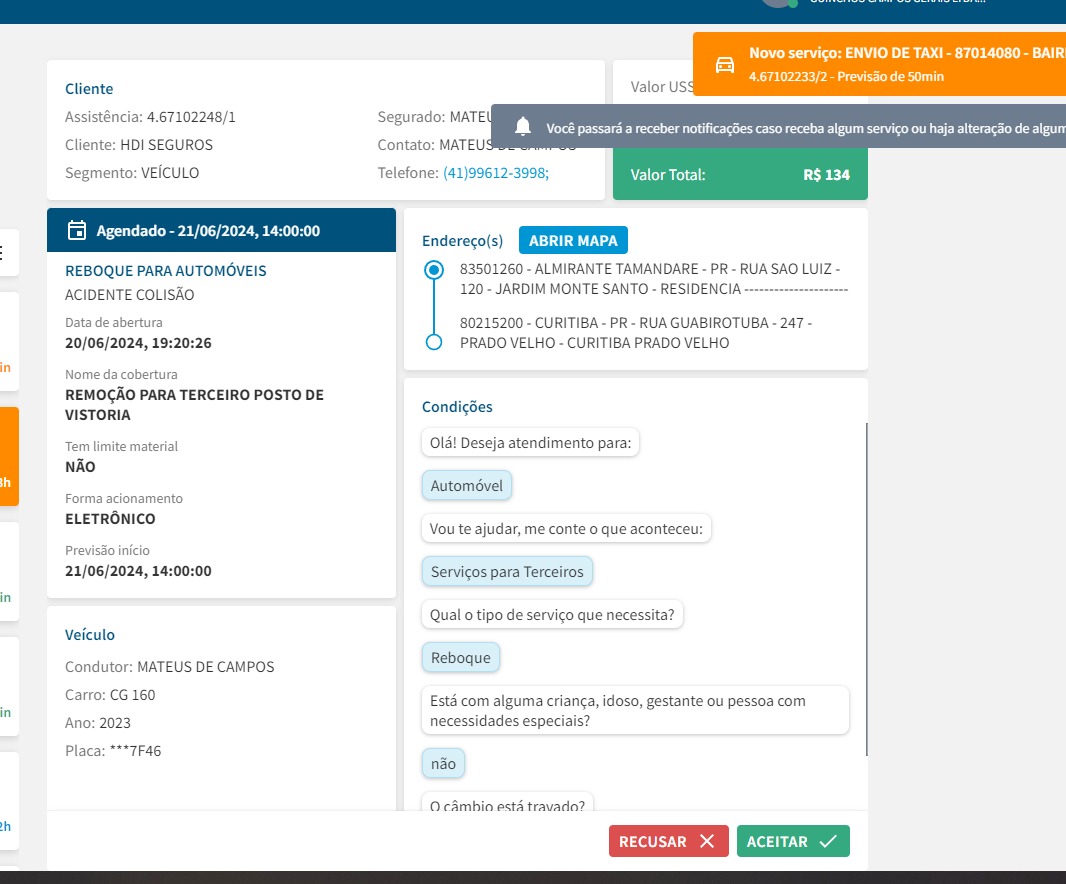Click REMOÇÃO PARA TERCEIRO POSTO DE VISTORIA
The image size is (1066, 884).
(194, 405)
